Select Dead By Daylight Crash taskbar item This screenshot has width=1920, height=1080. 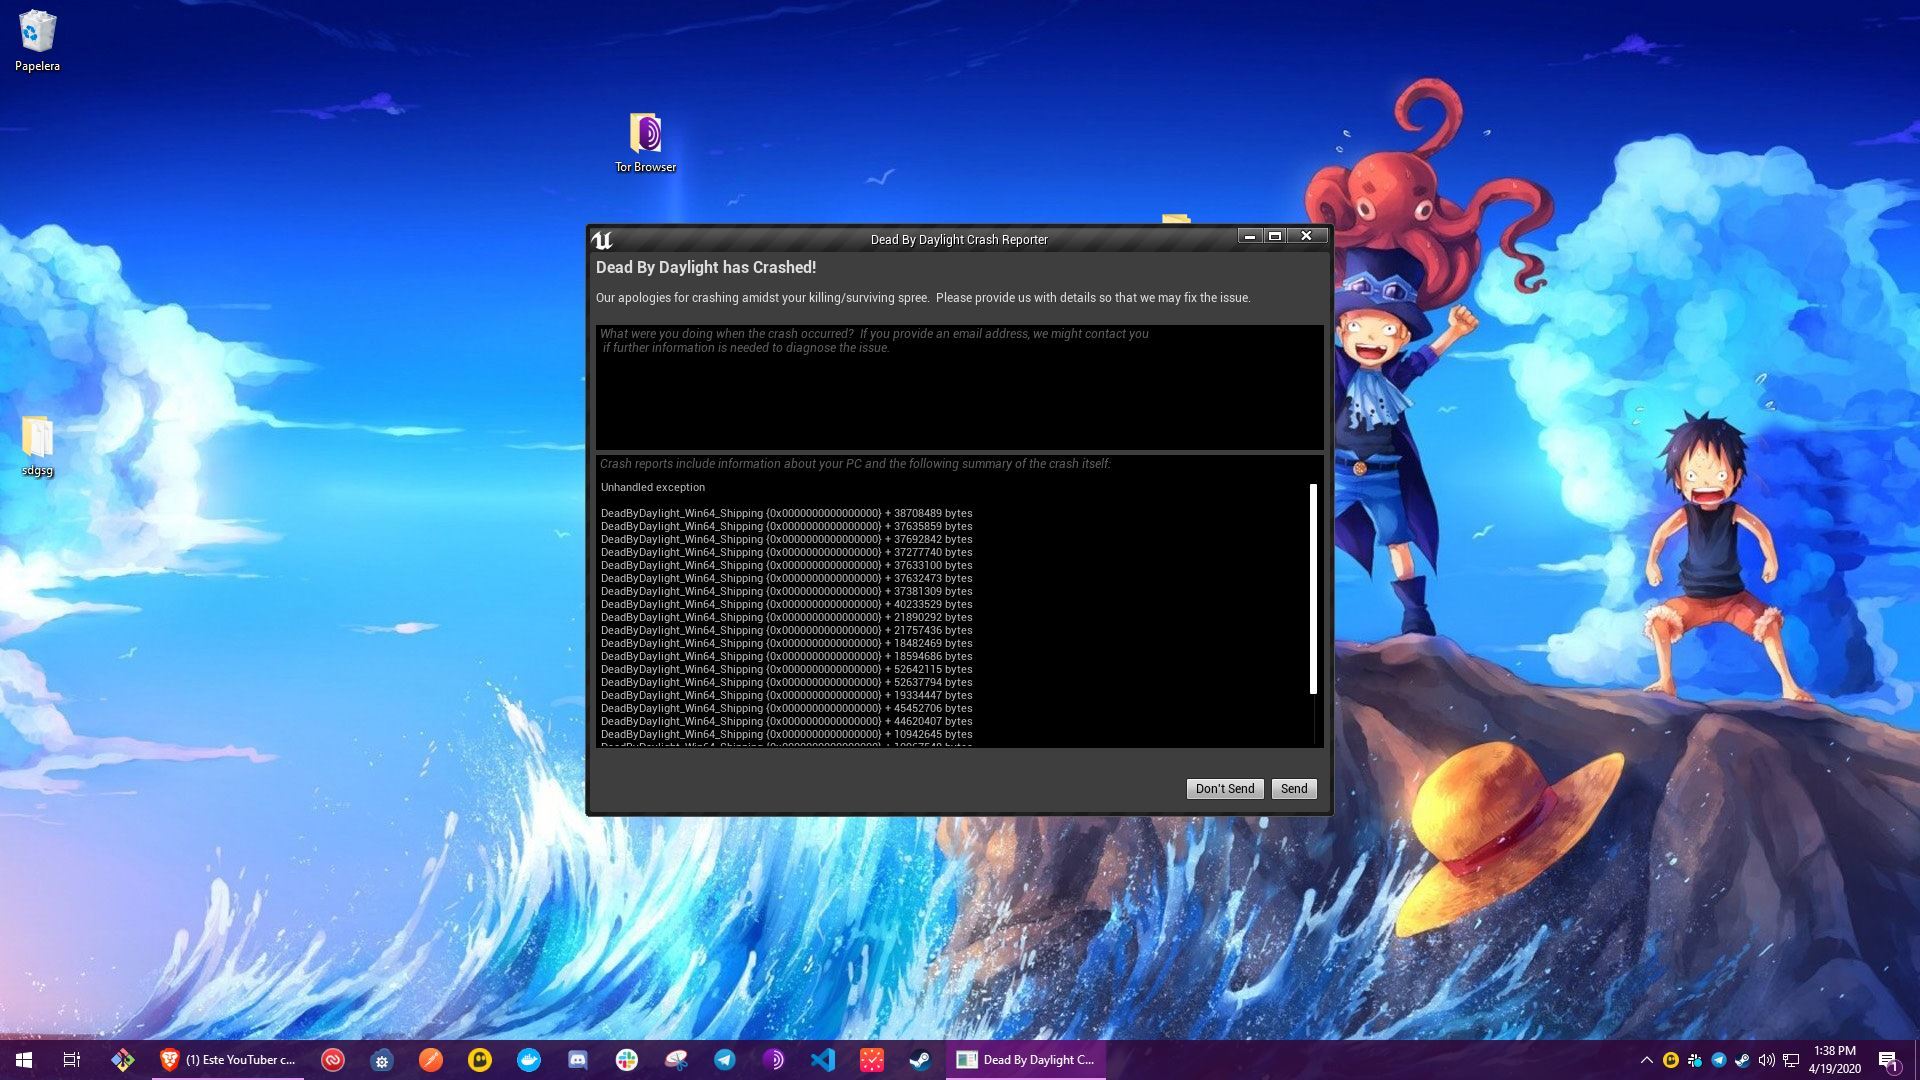[x=1026, y=1060]
